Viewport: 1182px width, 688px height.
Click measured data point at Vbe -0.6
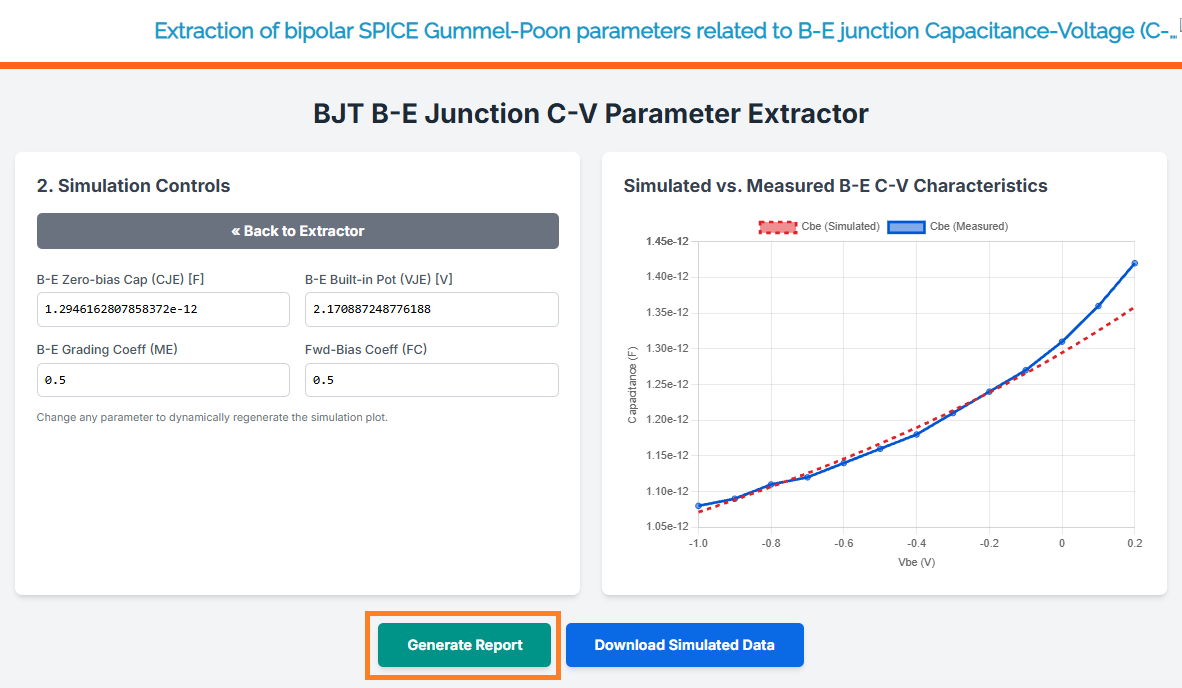pyautogui.click(x=844, y=463)
